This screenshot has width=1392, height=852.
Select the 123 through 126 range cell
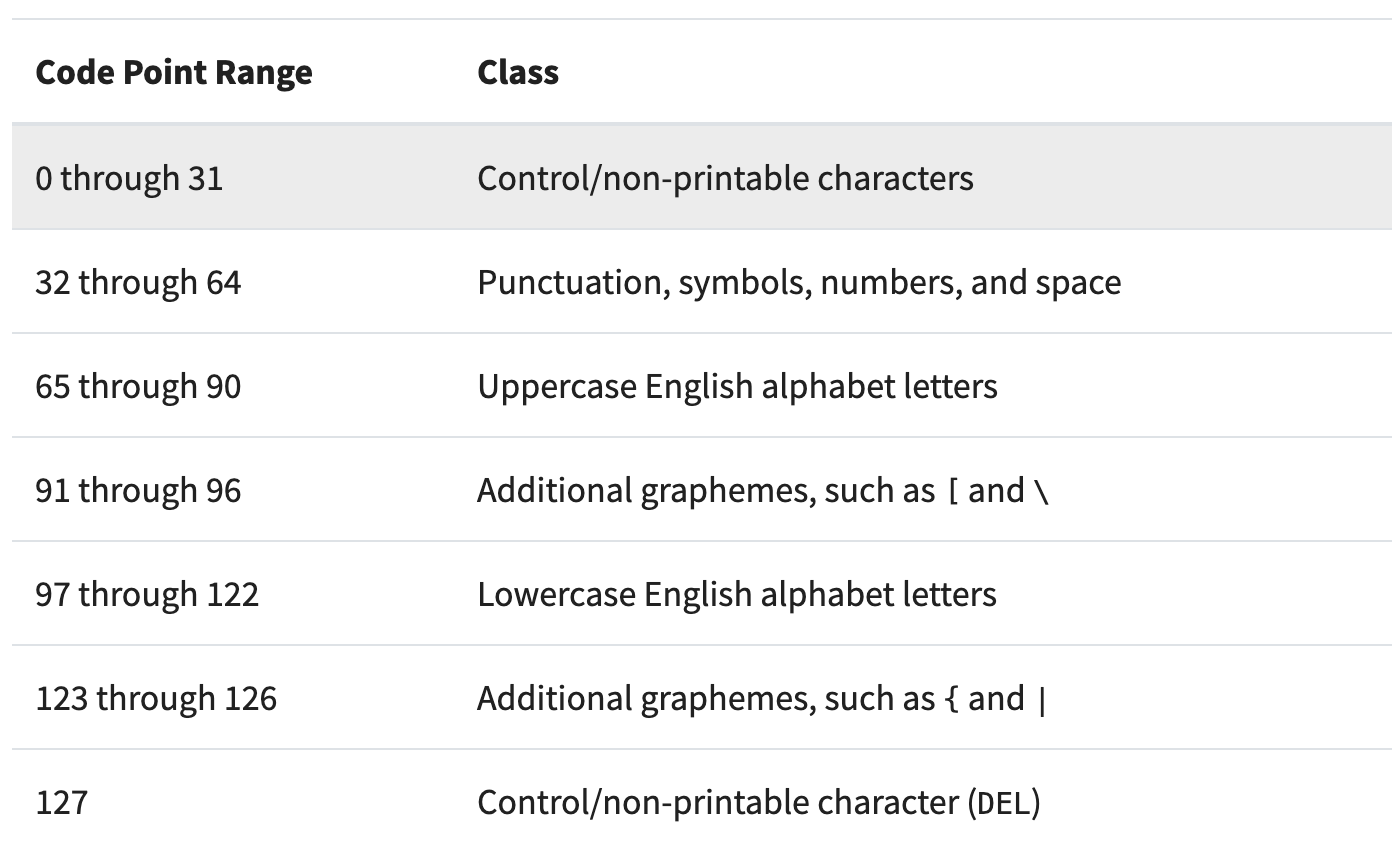tap(156, 698)
